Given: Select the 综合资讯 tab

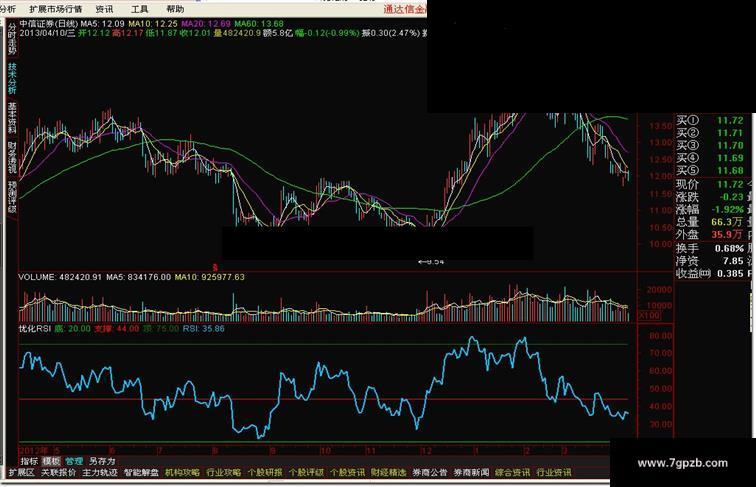Looking at the screenshot, I should (x=513, y=473).
